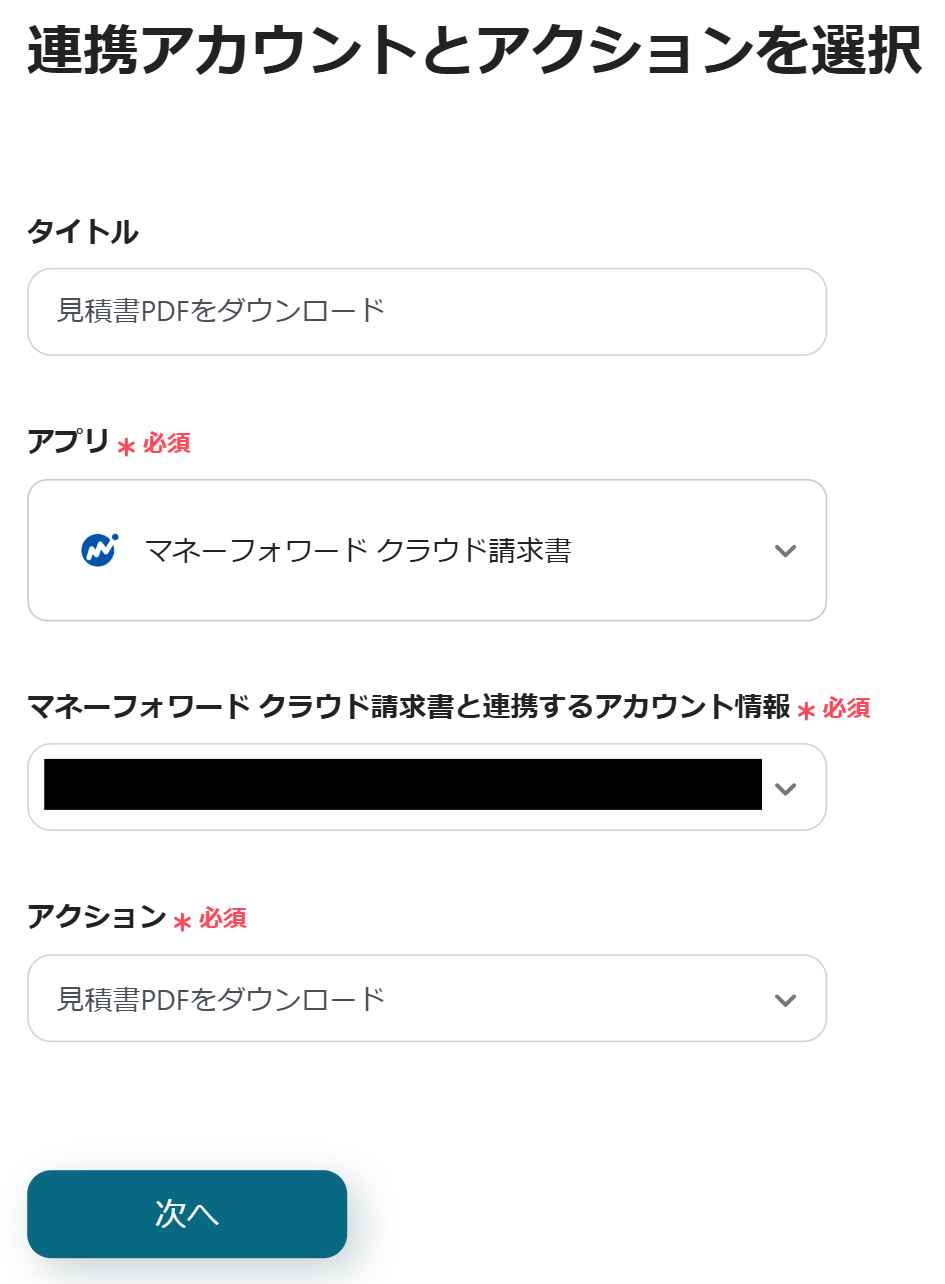The image size is (945, 1284).
Task: Click the 必須 marker next to アプリ
Action: point(167,443)
